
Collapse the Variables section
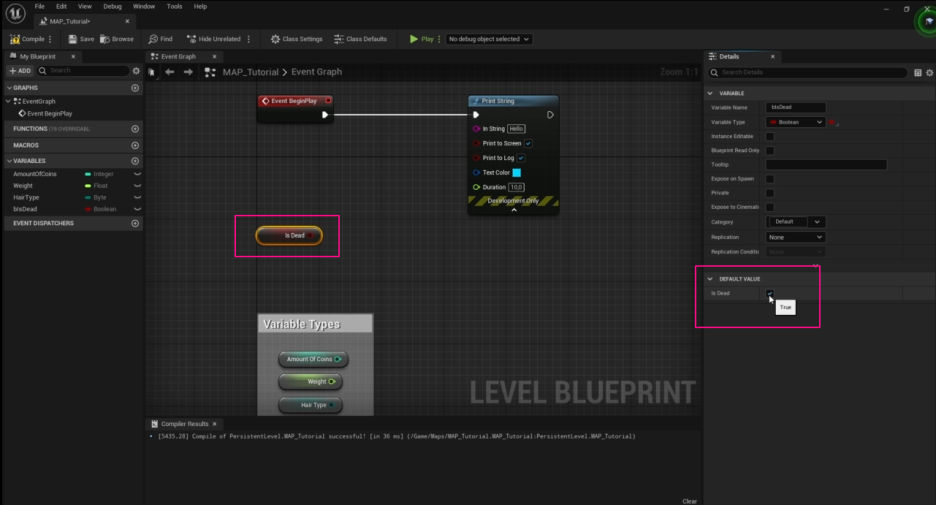coord(9,161)
